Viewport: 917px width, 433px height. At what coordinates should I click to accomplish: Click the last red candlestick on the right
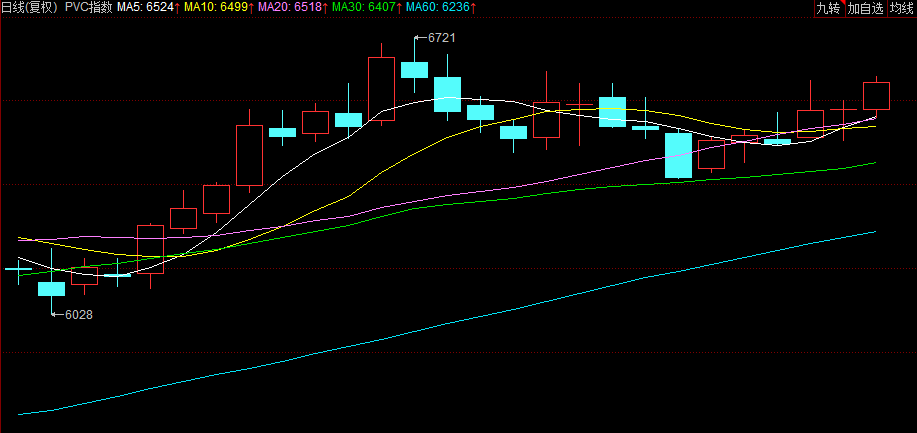click(876, 96)
